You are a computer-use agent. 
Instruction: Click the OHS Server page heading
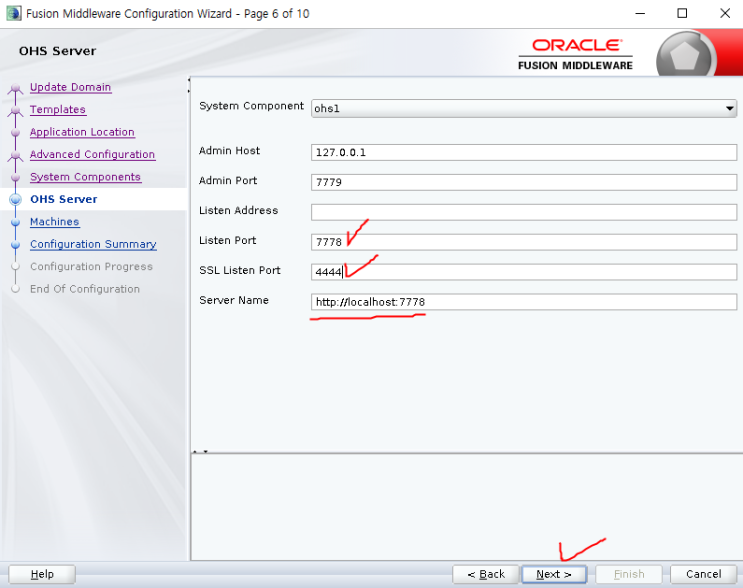click(57, 51)
